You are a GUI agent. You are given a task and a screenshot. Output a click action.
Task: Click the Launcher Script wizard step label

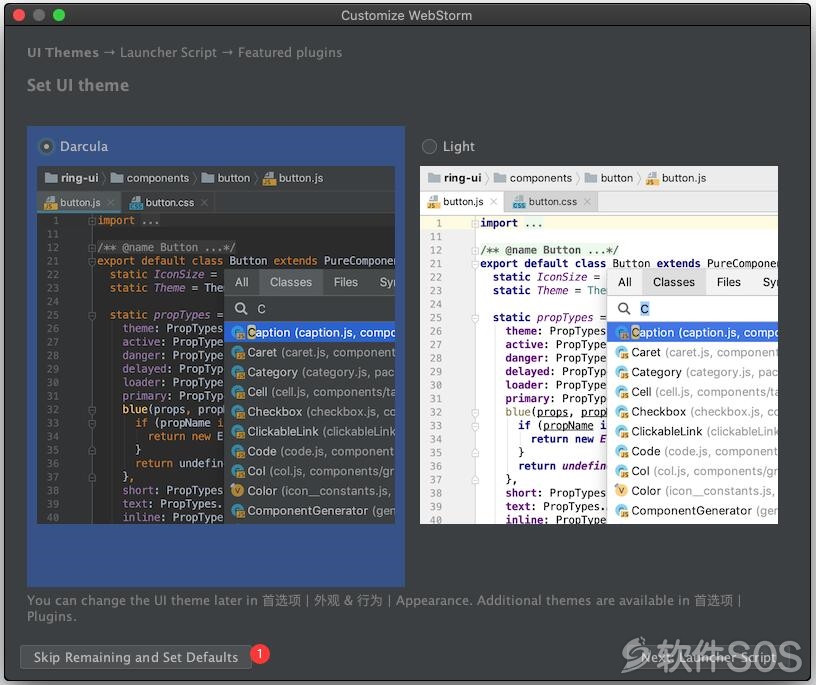(x=168, y=53)
